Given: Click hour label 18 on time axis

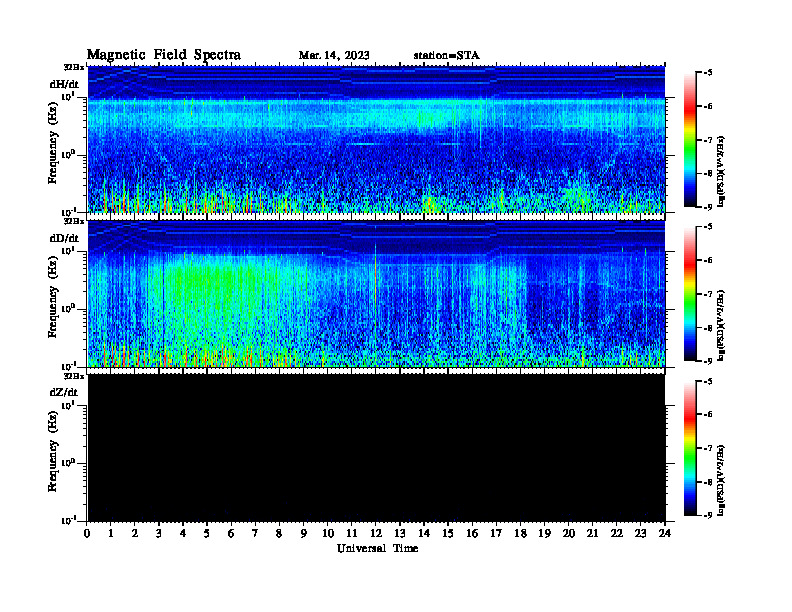Looking at the screenshot, I should pyautogui.click(x=520, y=534).
